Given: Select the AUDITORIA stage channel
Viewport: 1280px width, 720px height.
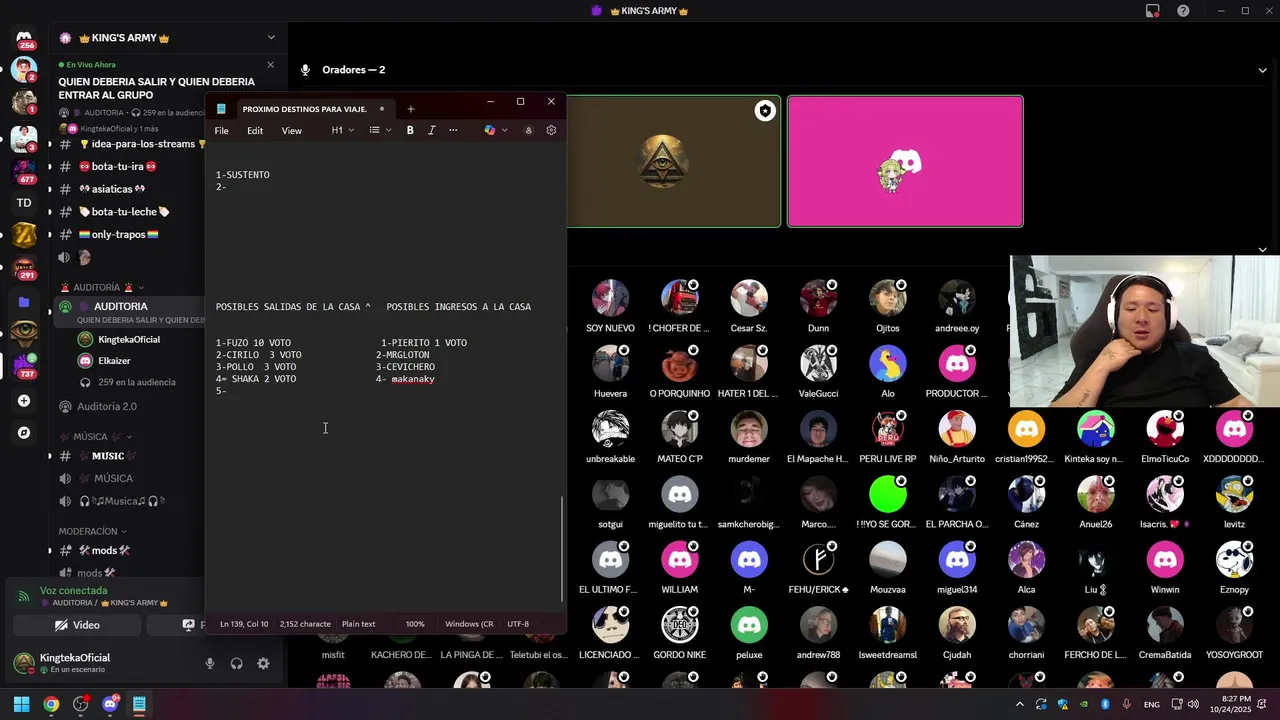Looking at the screenshot, I should [121, 306].
